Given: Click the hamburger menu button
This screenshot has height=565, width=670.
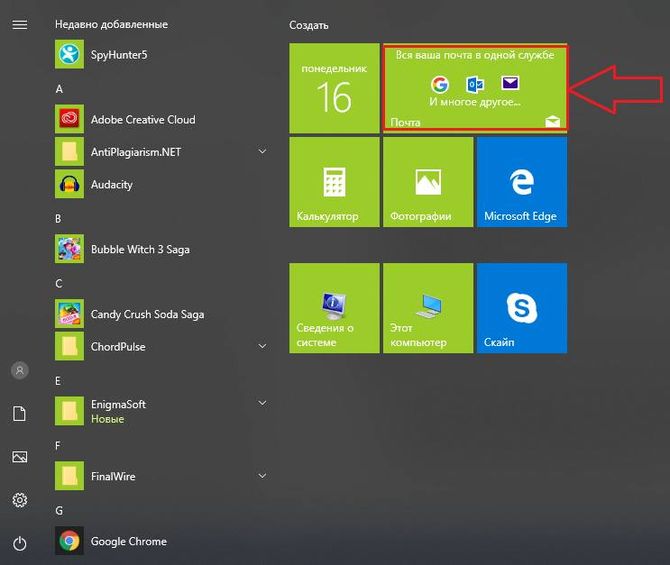Looking at the screenshot, I should point(19,24).
